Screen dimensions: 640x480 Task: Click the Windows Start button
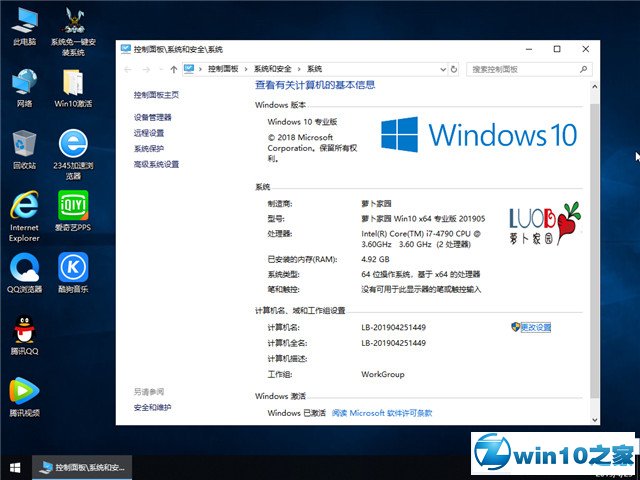pyautogui.click(x=16, y=468)
